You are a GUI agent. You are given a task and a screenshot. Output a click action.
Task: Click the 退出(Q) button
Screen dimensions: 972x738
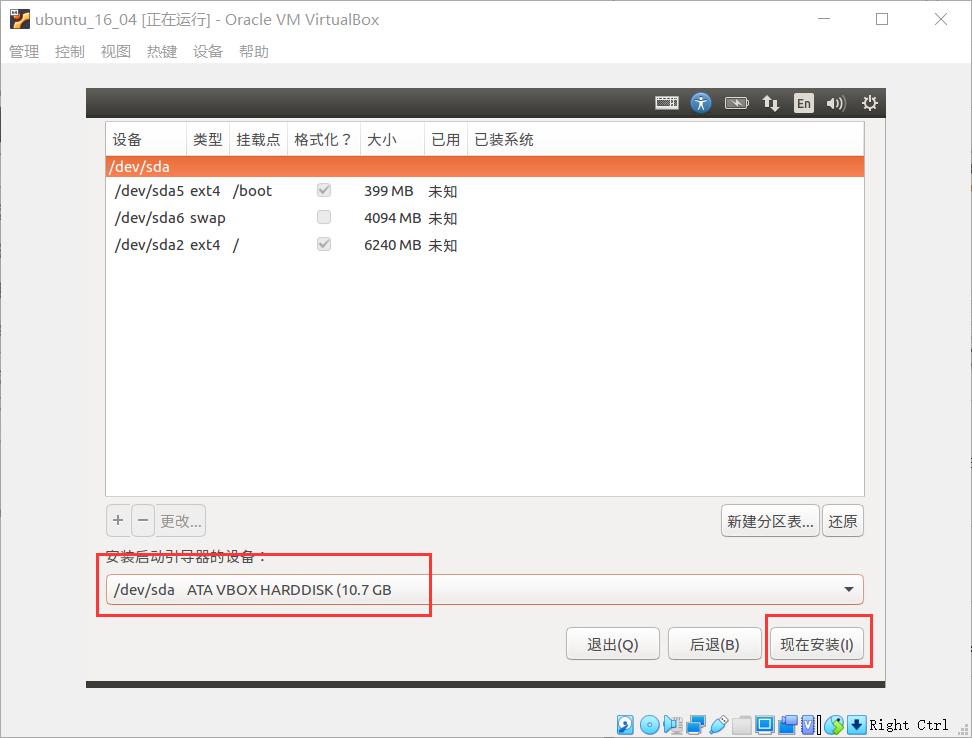pos(612,644)
